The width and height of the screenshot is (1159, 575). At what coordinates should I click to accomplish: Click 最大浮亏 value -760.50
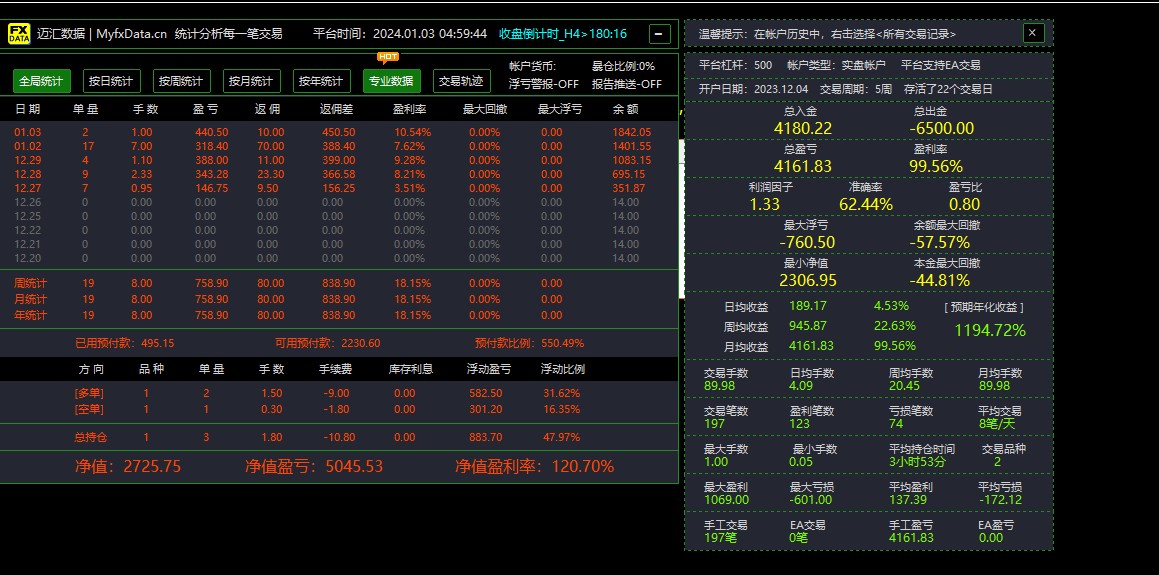pyautogui.click(x=807, y=242)
